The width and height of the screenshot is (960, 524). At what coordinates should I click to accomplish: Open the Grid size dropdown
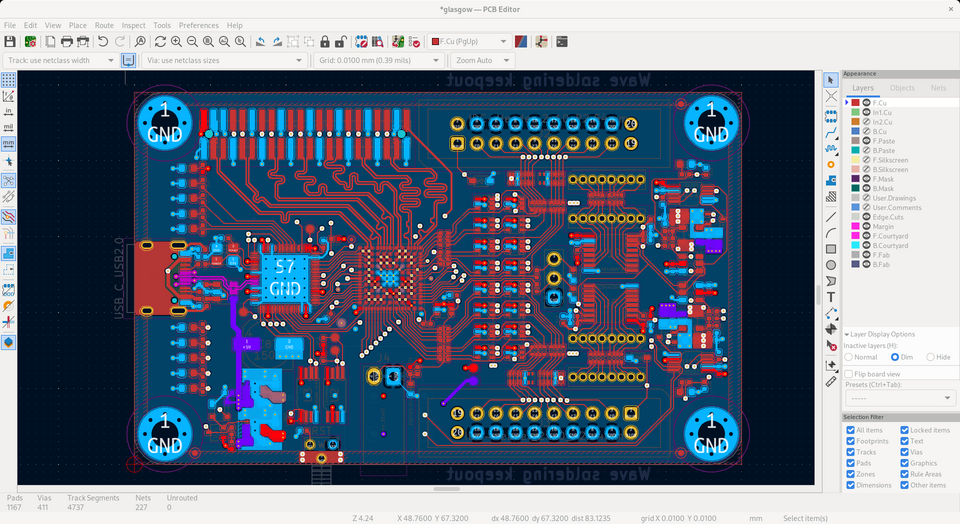coord(379,60)
